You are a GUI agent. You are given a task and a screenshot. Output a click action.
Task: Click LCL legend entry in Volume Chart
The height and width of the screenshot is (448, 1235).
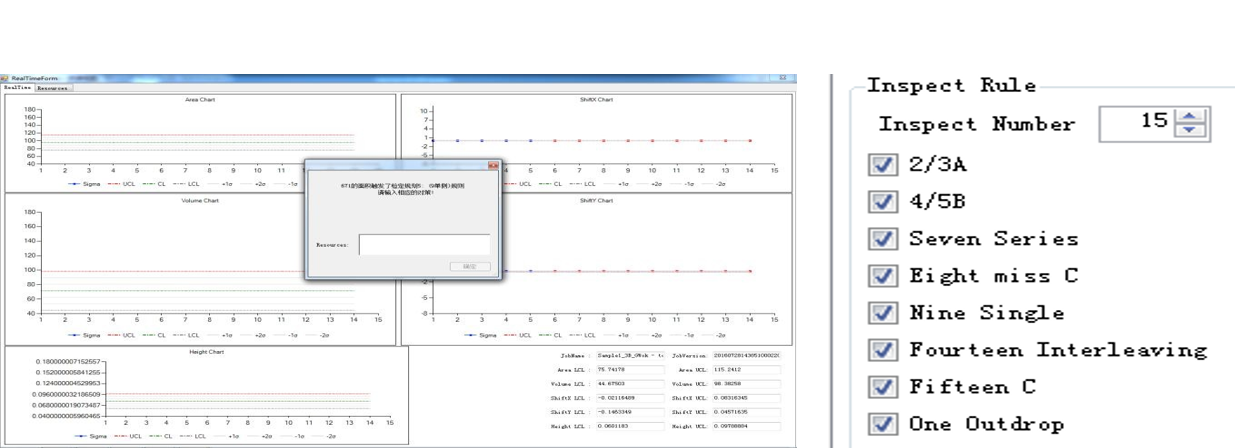tap(186, 336)
